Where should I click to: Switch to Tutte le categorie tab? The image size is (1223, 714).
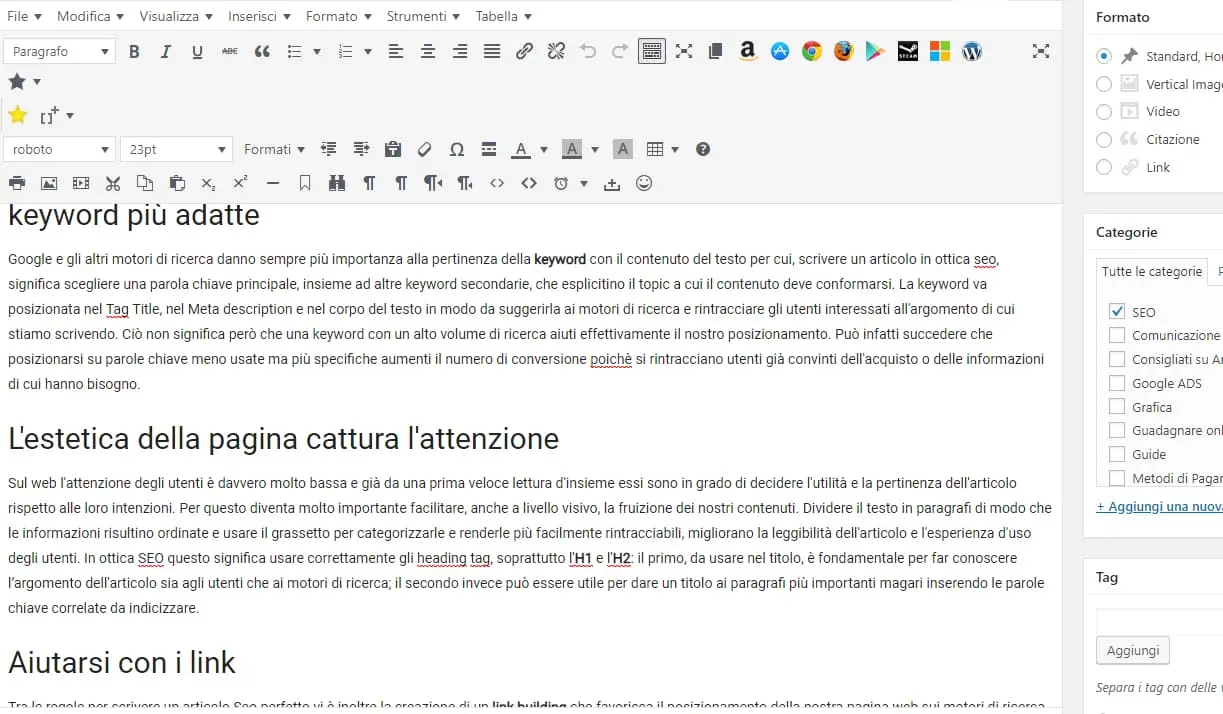coord(1152,271)
